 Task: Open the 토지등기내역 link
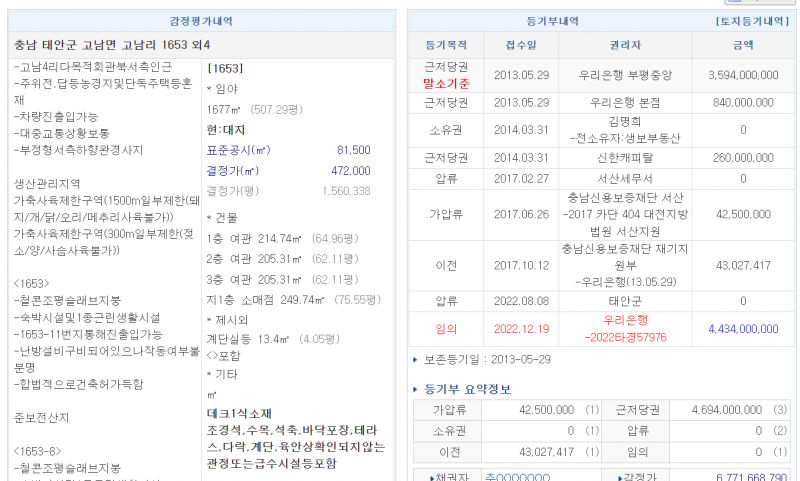[x=754, y=21]
